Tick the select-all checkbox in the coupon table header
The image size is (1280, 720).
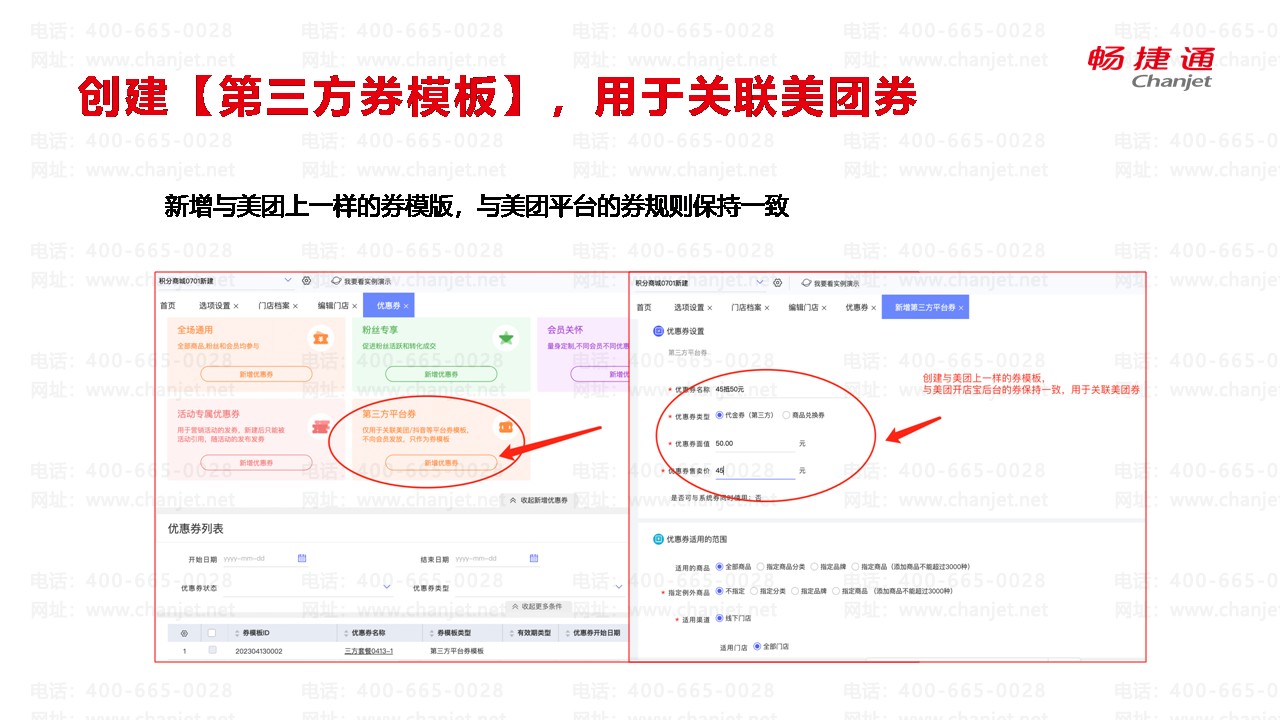[211, 633]
